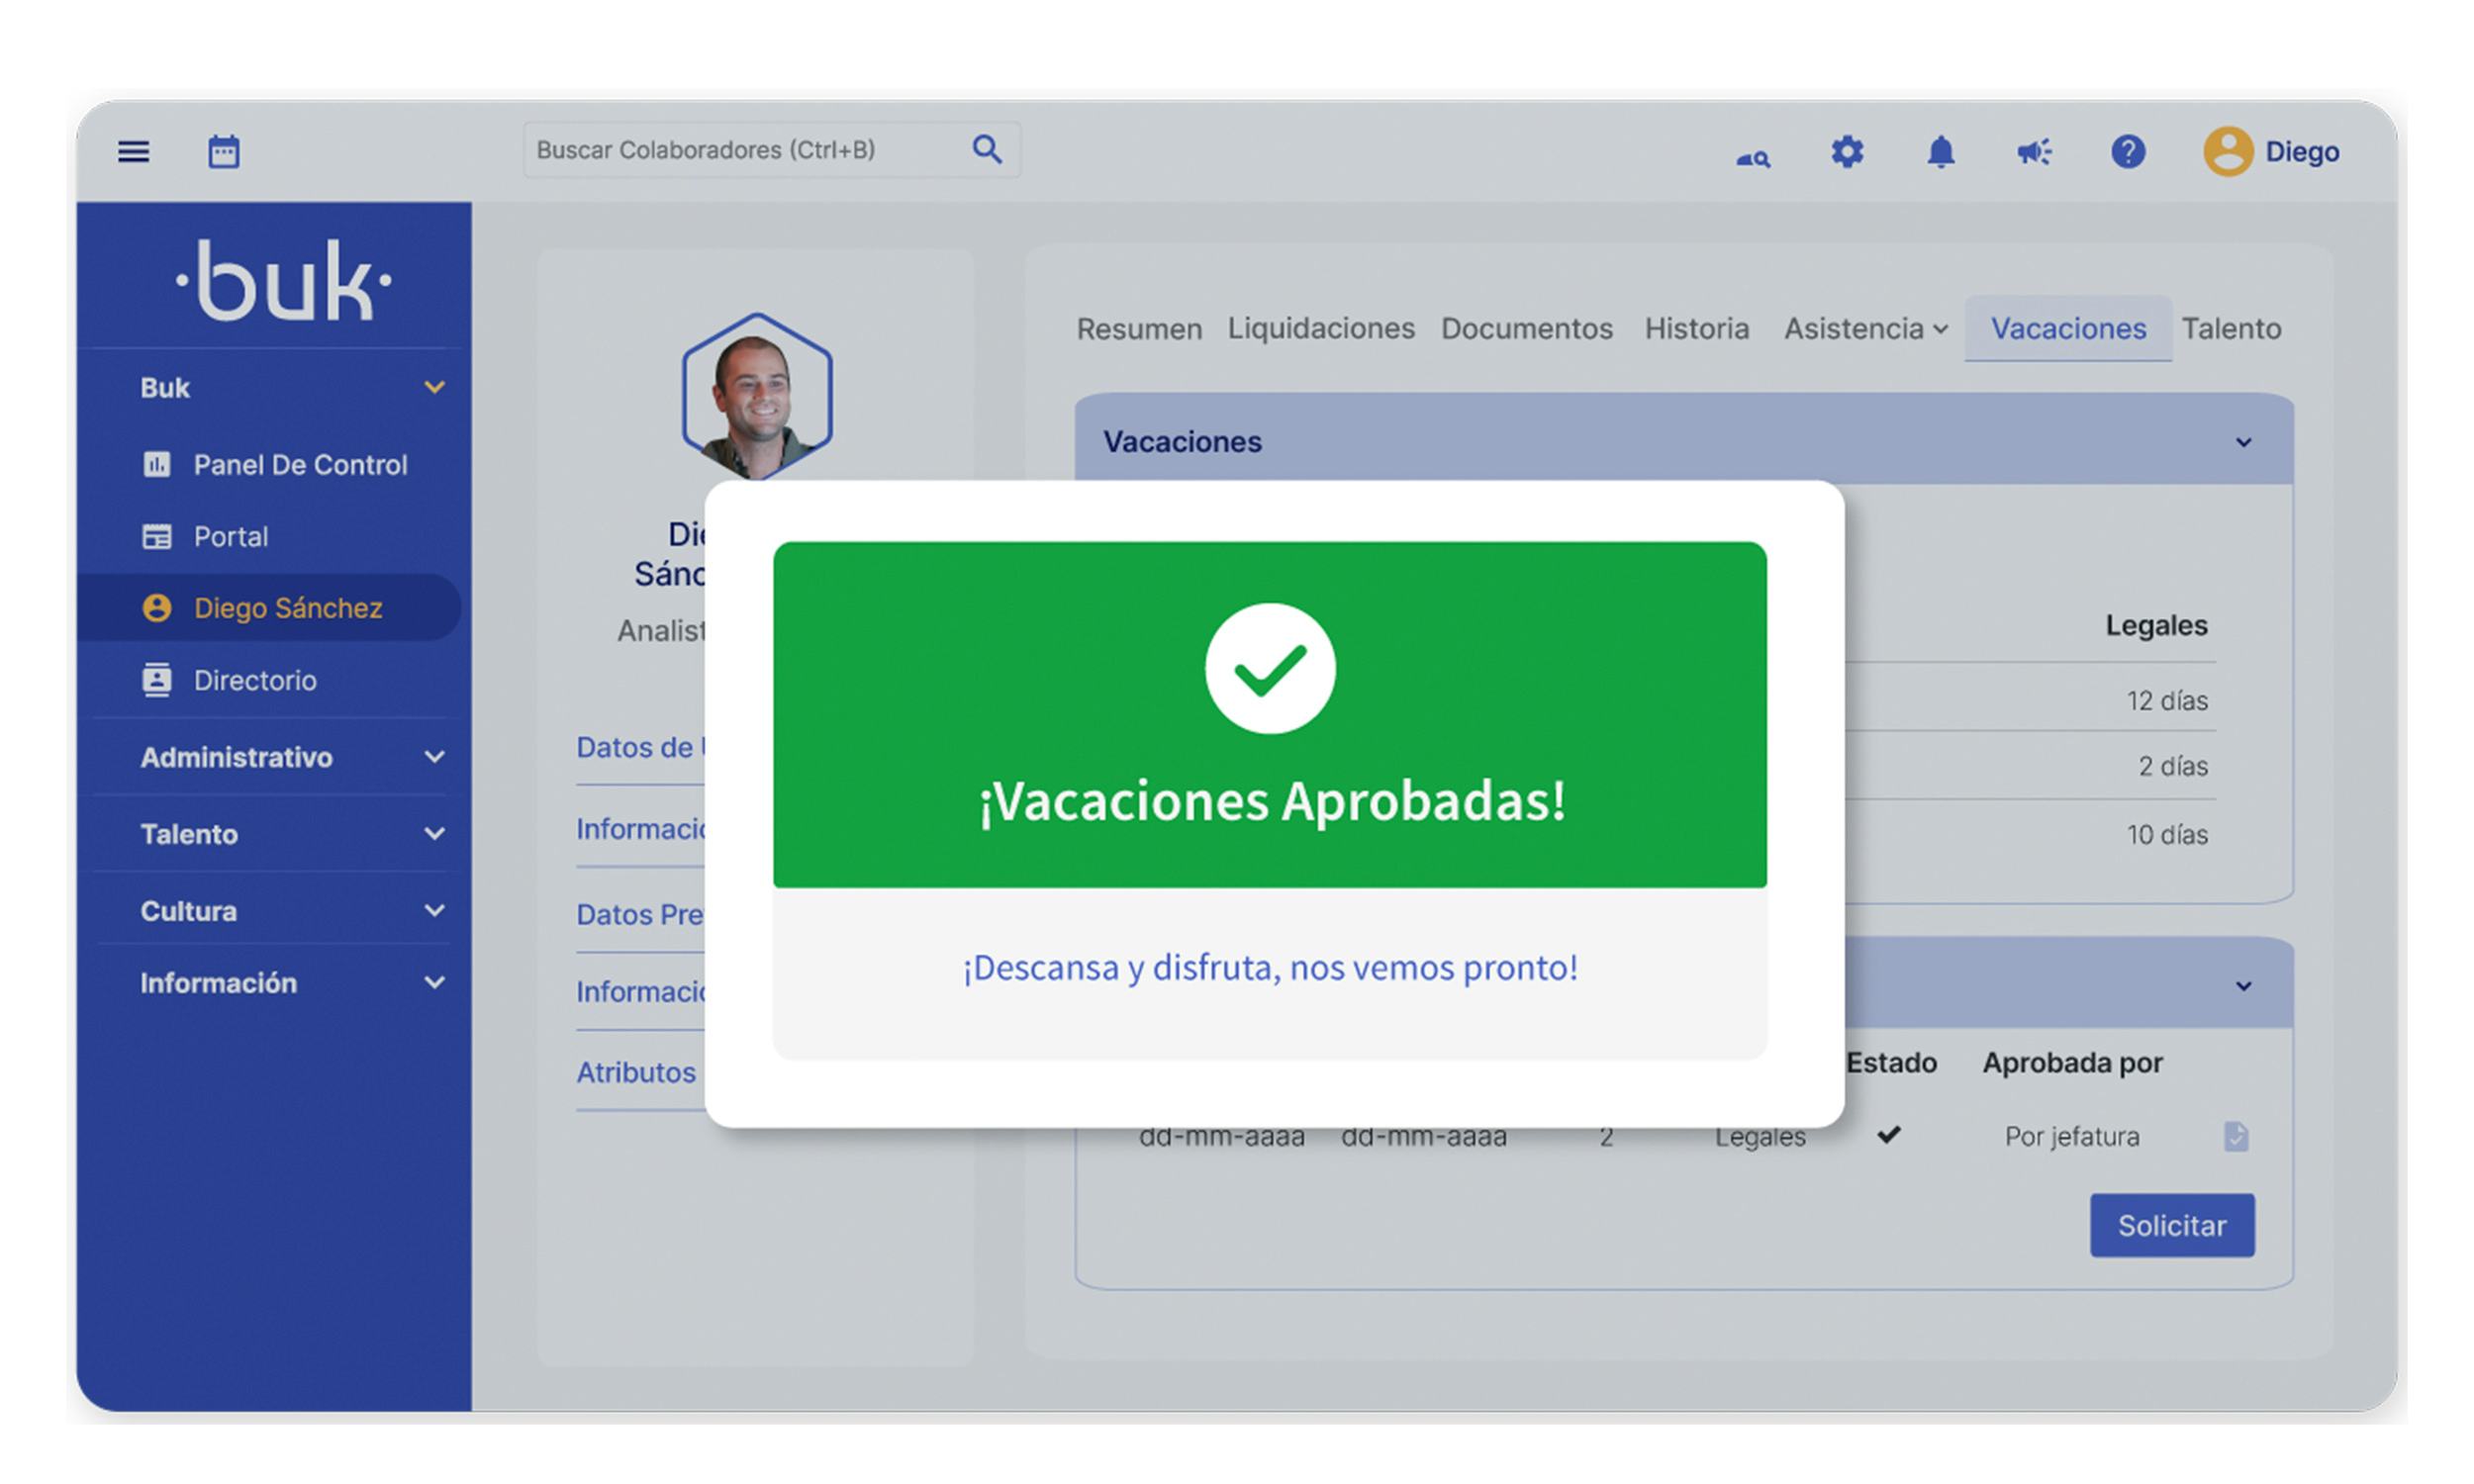Open the notifications bell

[1941, 152]
